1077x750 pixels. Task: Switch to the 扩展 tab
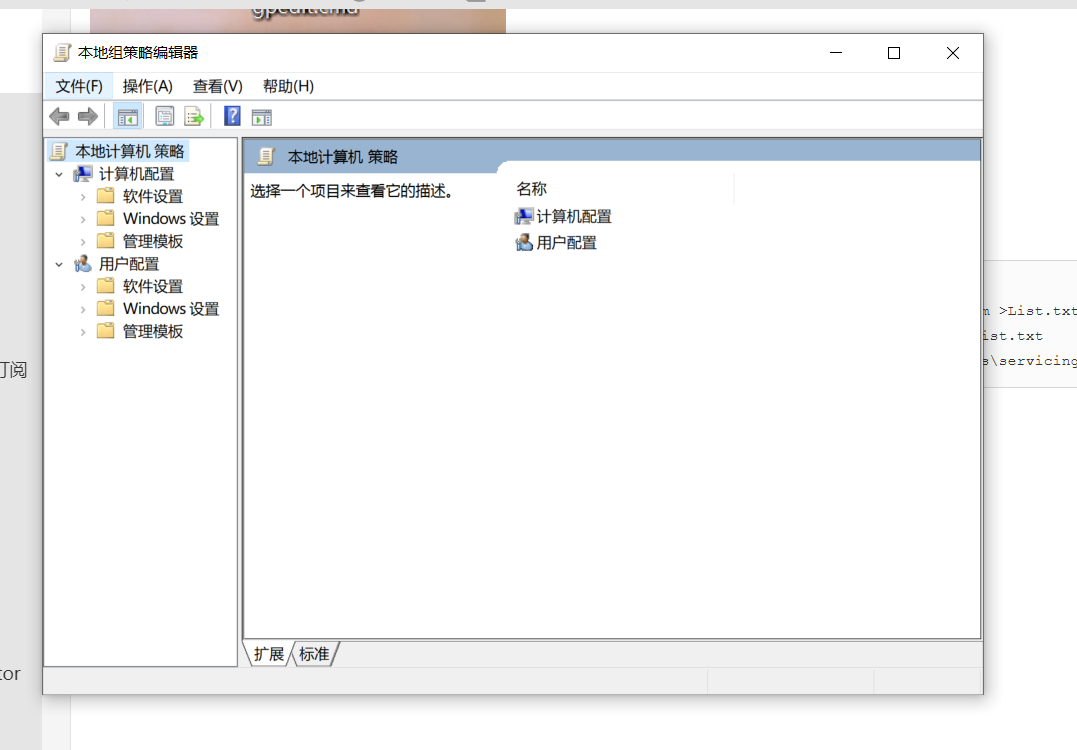(x=269, y=654)
